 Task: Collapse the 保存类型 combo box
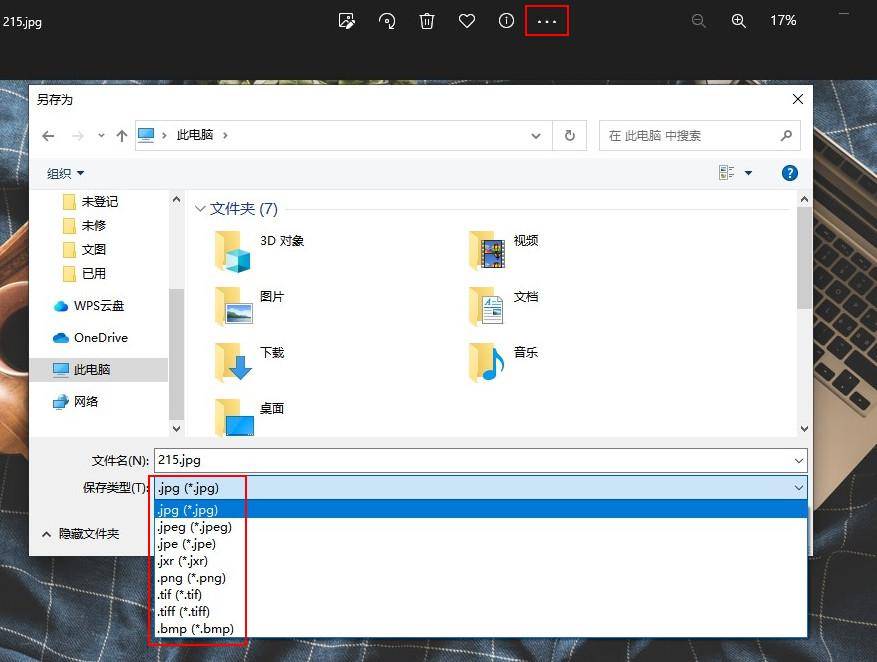click(799, 488)
